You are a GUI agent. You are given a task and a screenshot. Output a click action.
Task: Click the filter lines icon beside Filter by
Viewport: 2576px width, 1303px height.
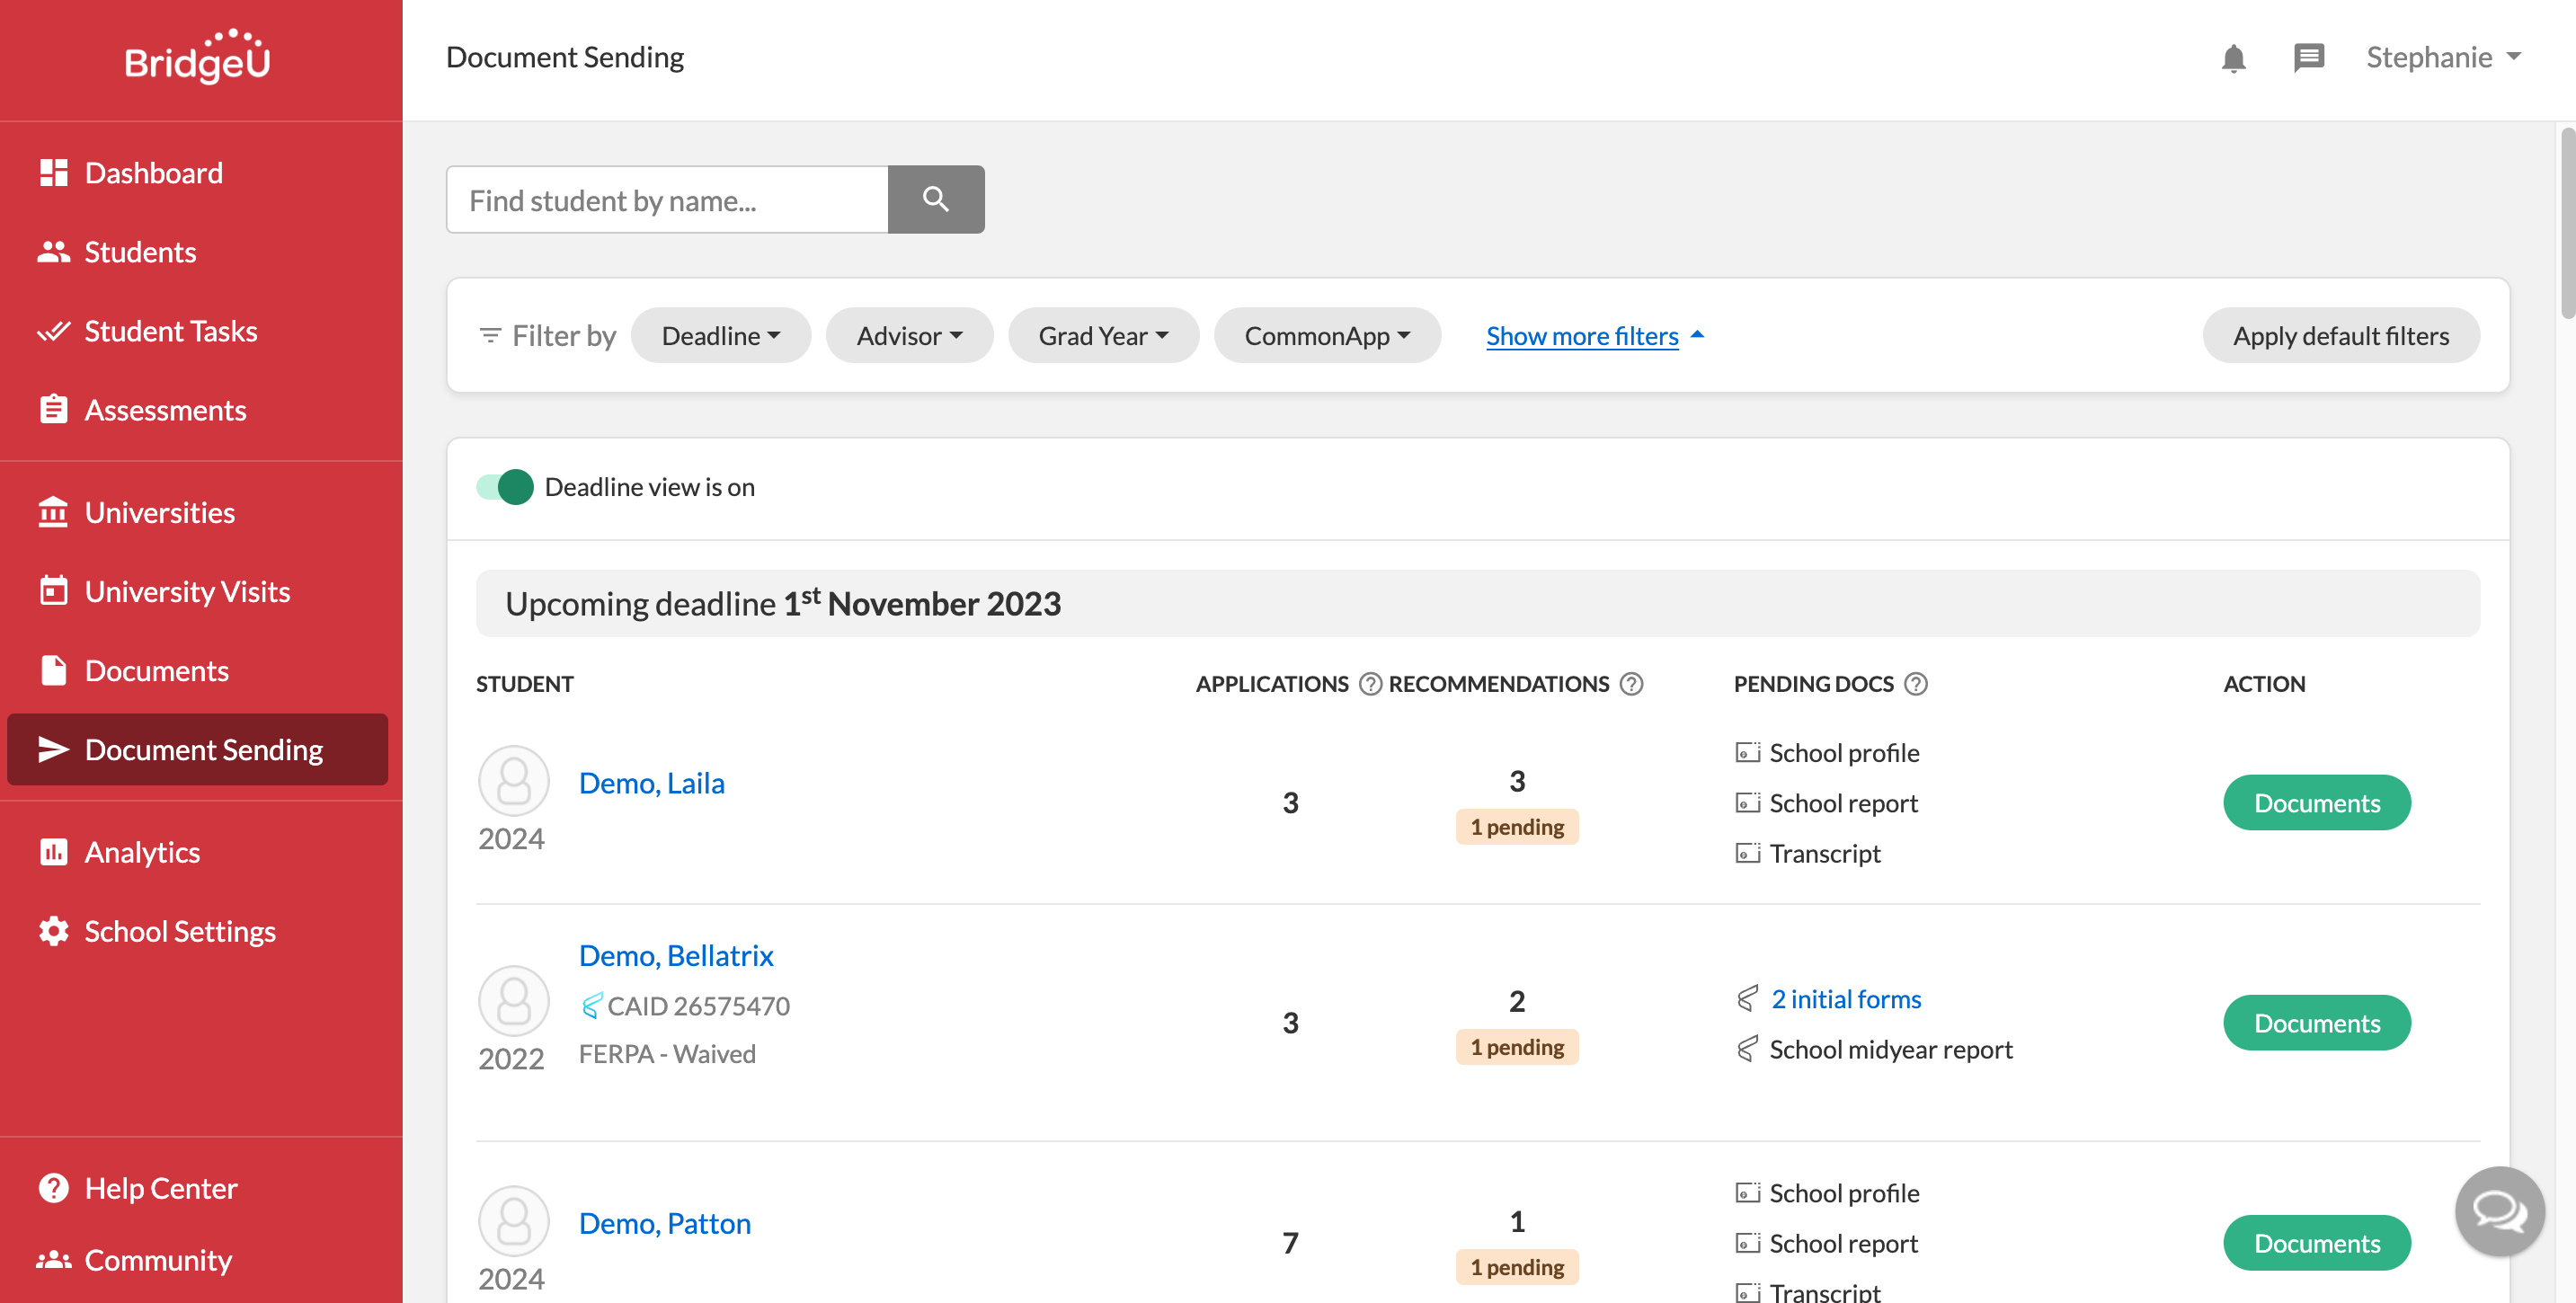[490, 336]
